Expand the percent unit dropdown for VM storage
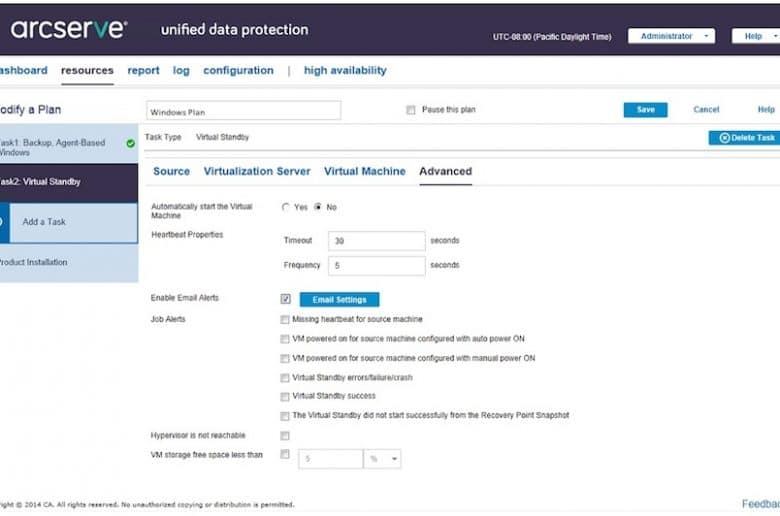This screenshot has width=780, height=516. [x=382, y=459]
